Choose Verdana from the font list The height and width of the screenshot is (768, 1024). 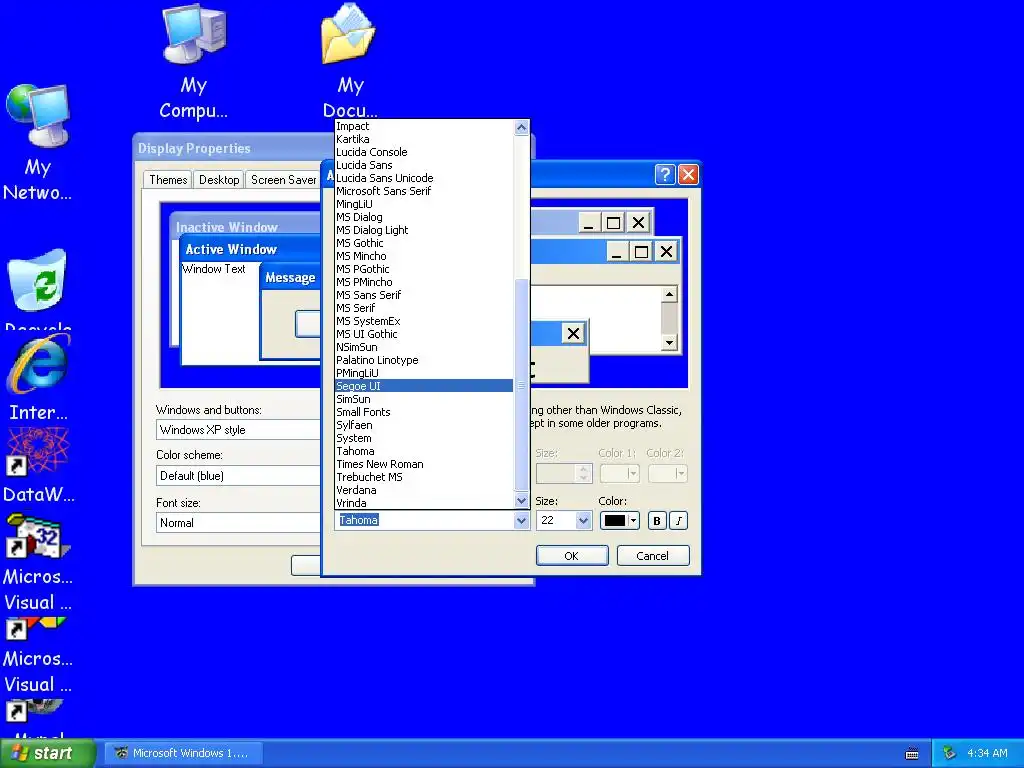[x=424, y=490]
